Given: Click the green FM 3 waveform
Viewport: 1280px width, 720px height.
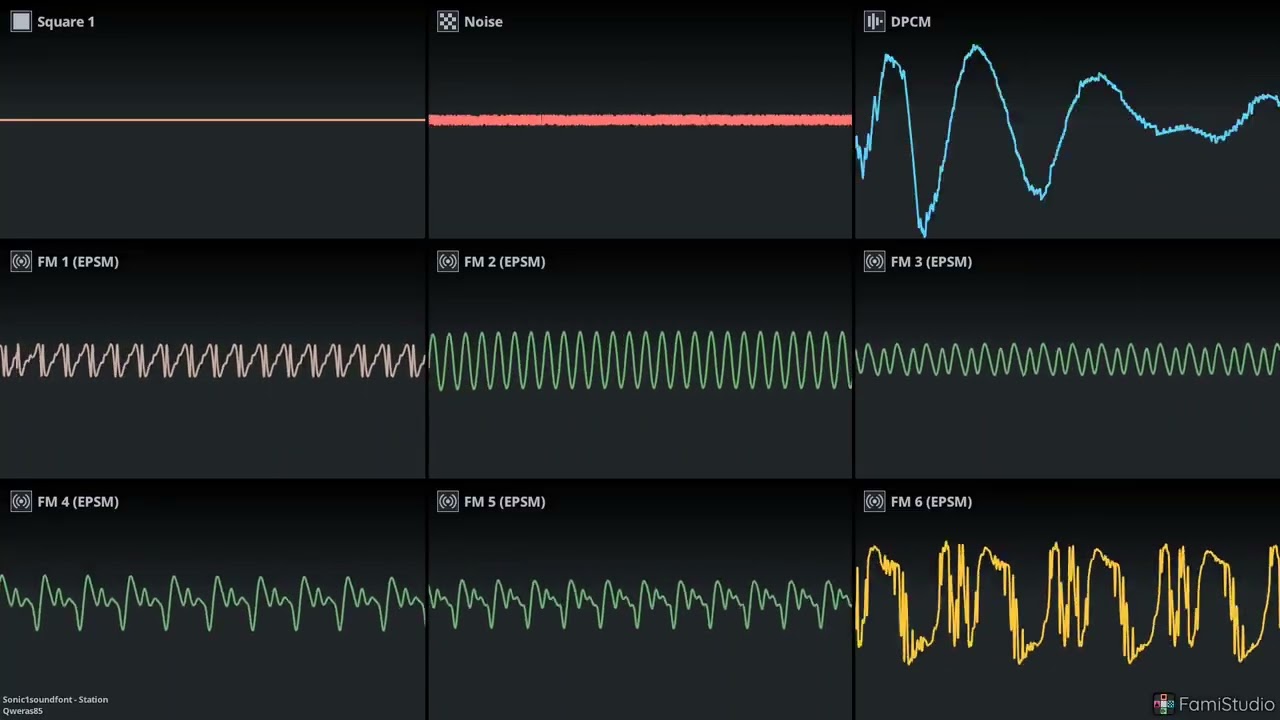Looking at the screenshot, I should click(x=1067, y=360).
